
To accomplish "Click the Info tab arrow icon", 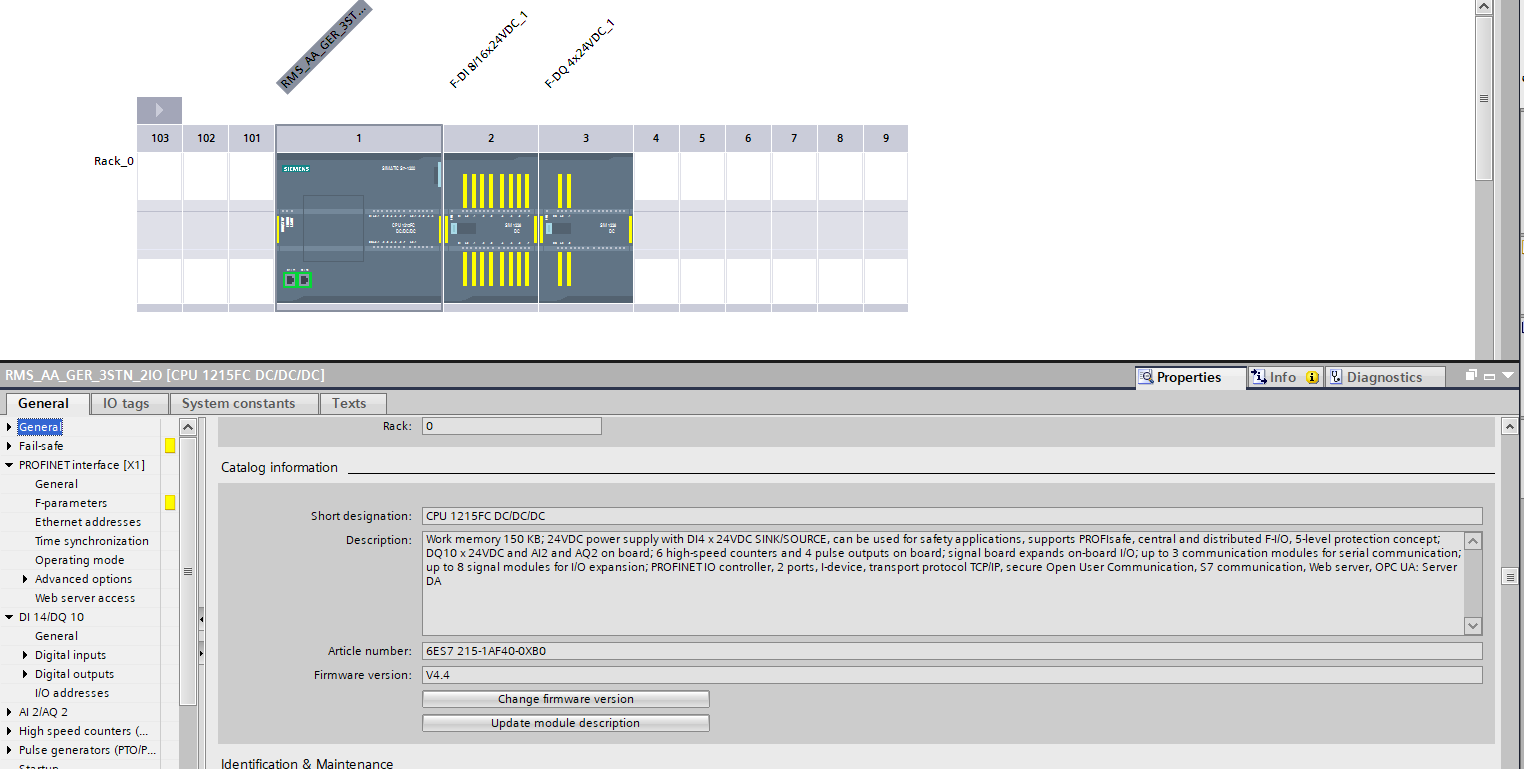I will coord(1258,377).
